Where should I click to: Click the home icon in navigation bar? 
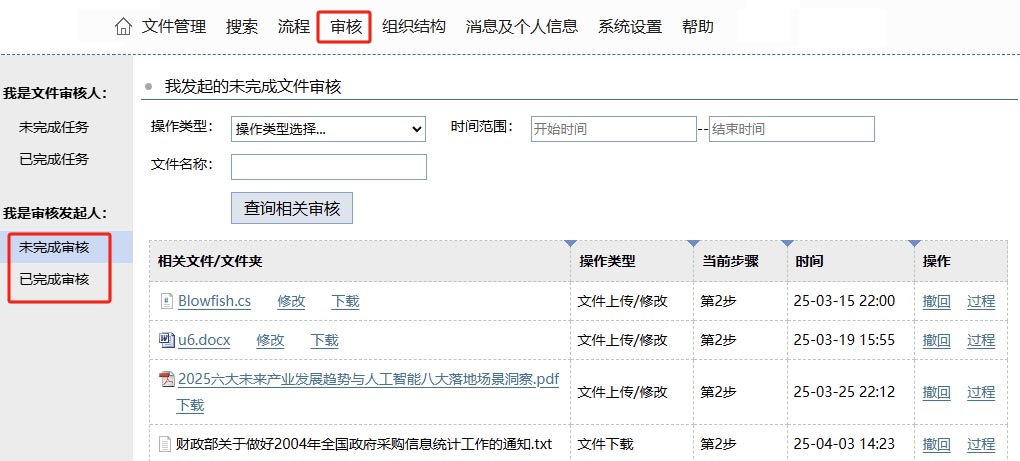click(123, 27)
